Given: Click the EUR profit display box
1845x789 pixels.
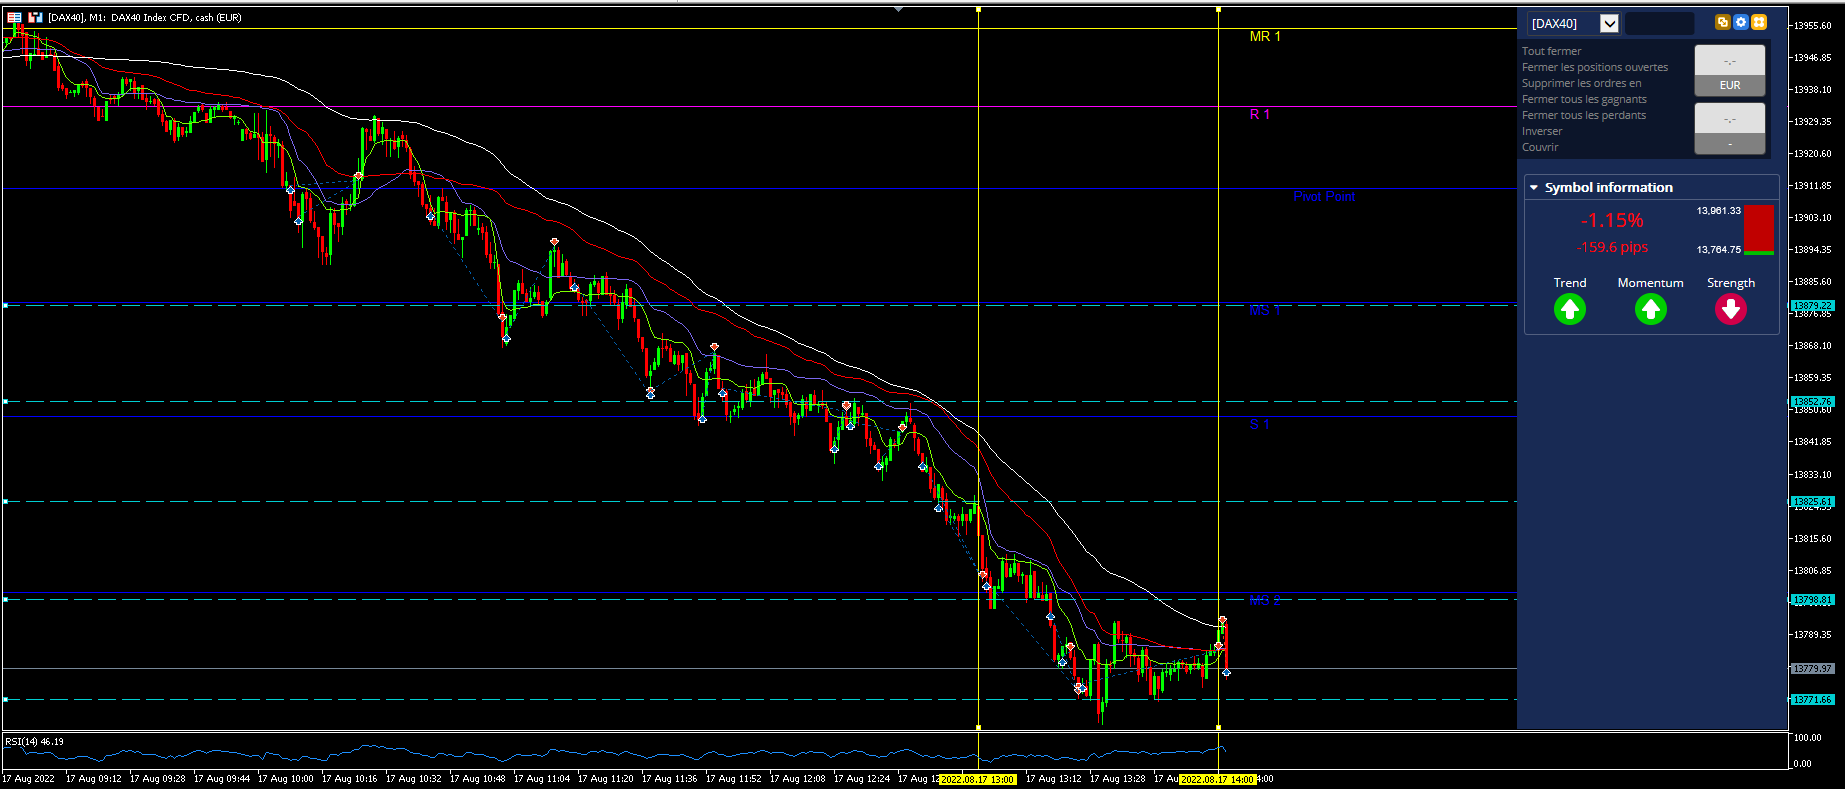Looking at the screenshot, I should tap(1730, 70).
